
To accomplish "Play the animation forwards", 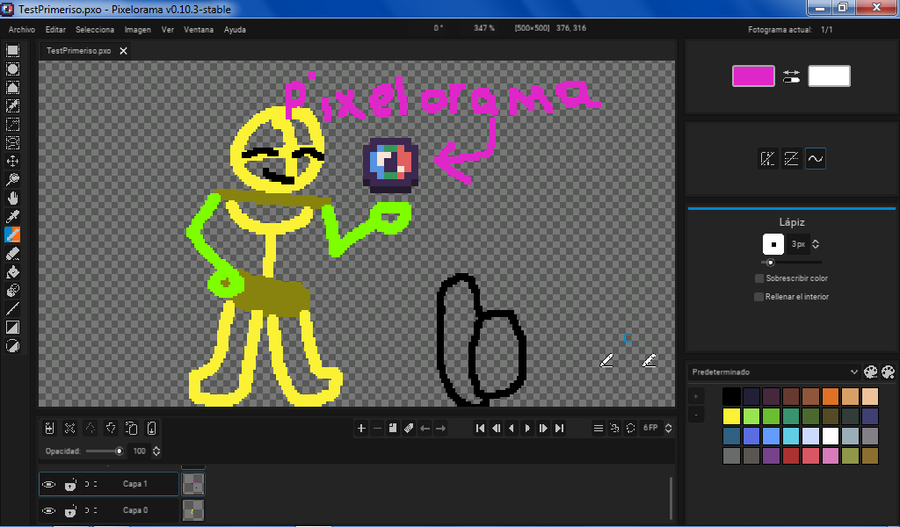I will pyautogui.click(x=527, y=428).
